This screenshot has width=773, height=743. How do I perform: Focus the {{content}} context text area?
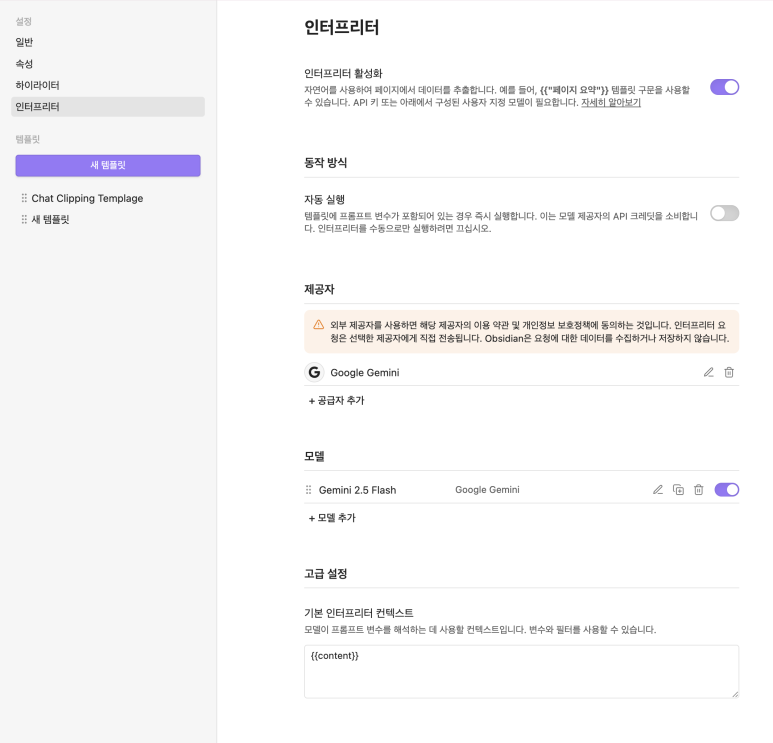[x=521, y=671]
